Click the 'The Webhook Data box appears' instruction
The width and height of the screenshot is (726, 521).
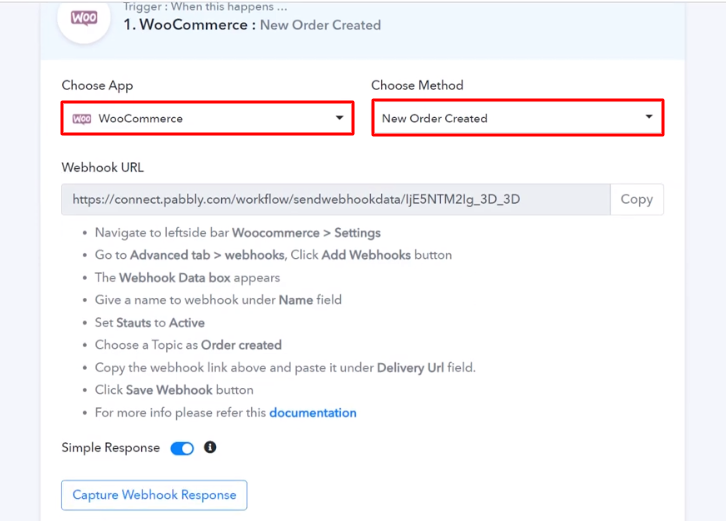pyautogui.click(x=188, y=278)
